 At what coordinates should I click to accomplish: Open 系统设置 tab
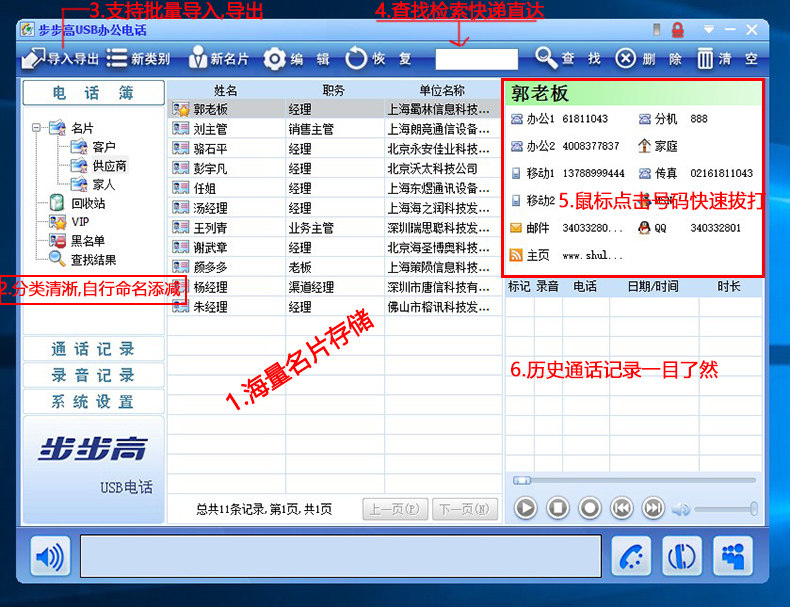coord(94,401)
